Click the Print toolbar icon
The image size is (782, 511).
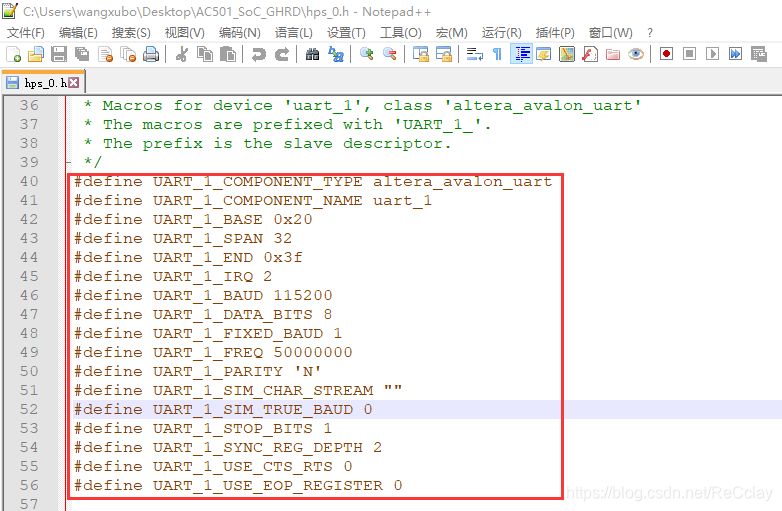point(151,54)
